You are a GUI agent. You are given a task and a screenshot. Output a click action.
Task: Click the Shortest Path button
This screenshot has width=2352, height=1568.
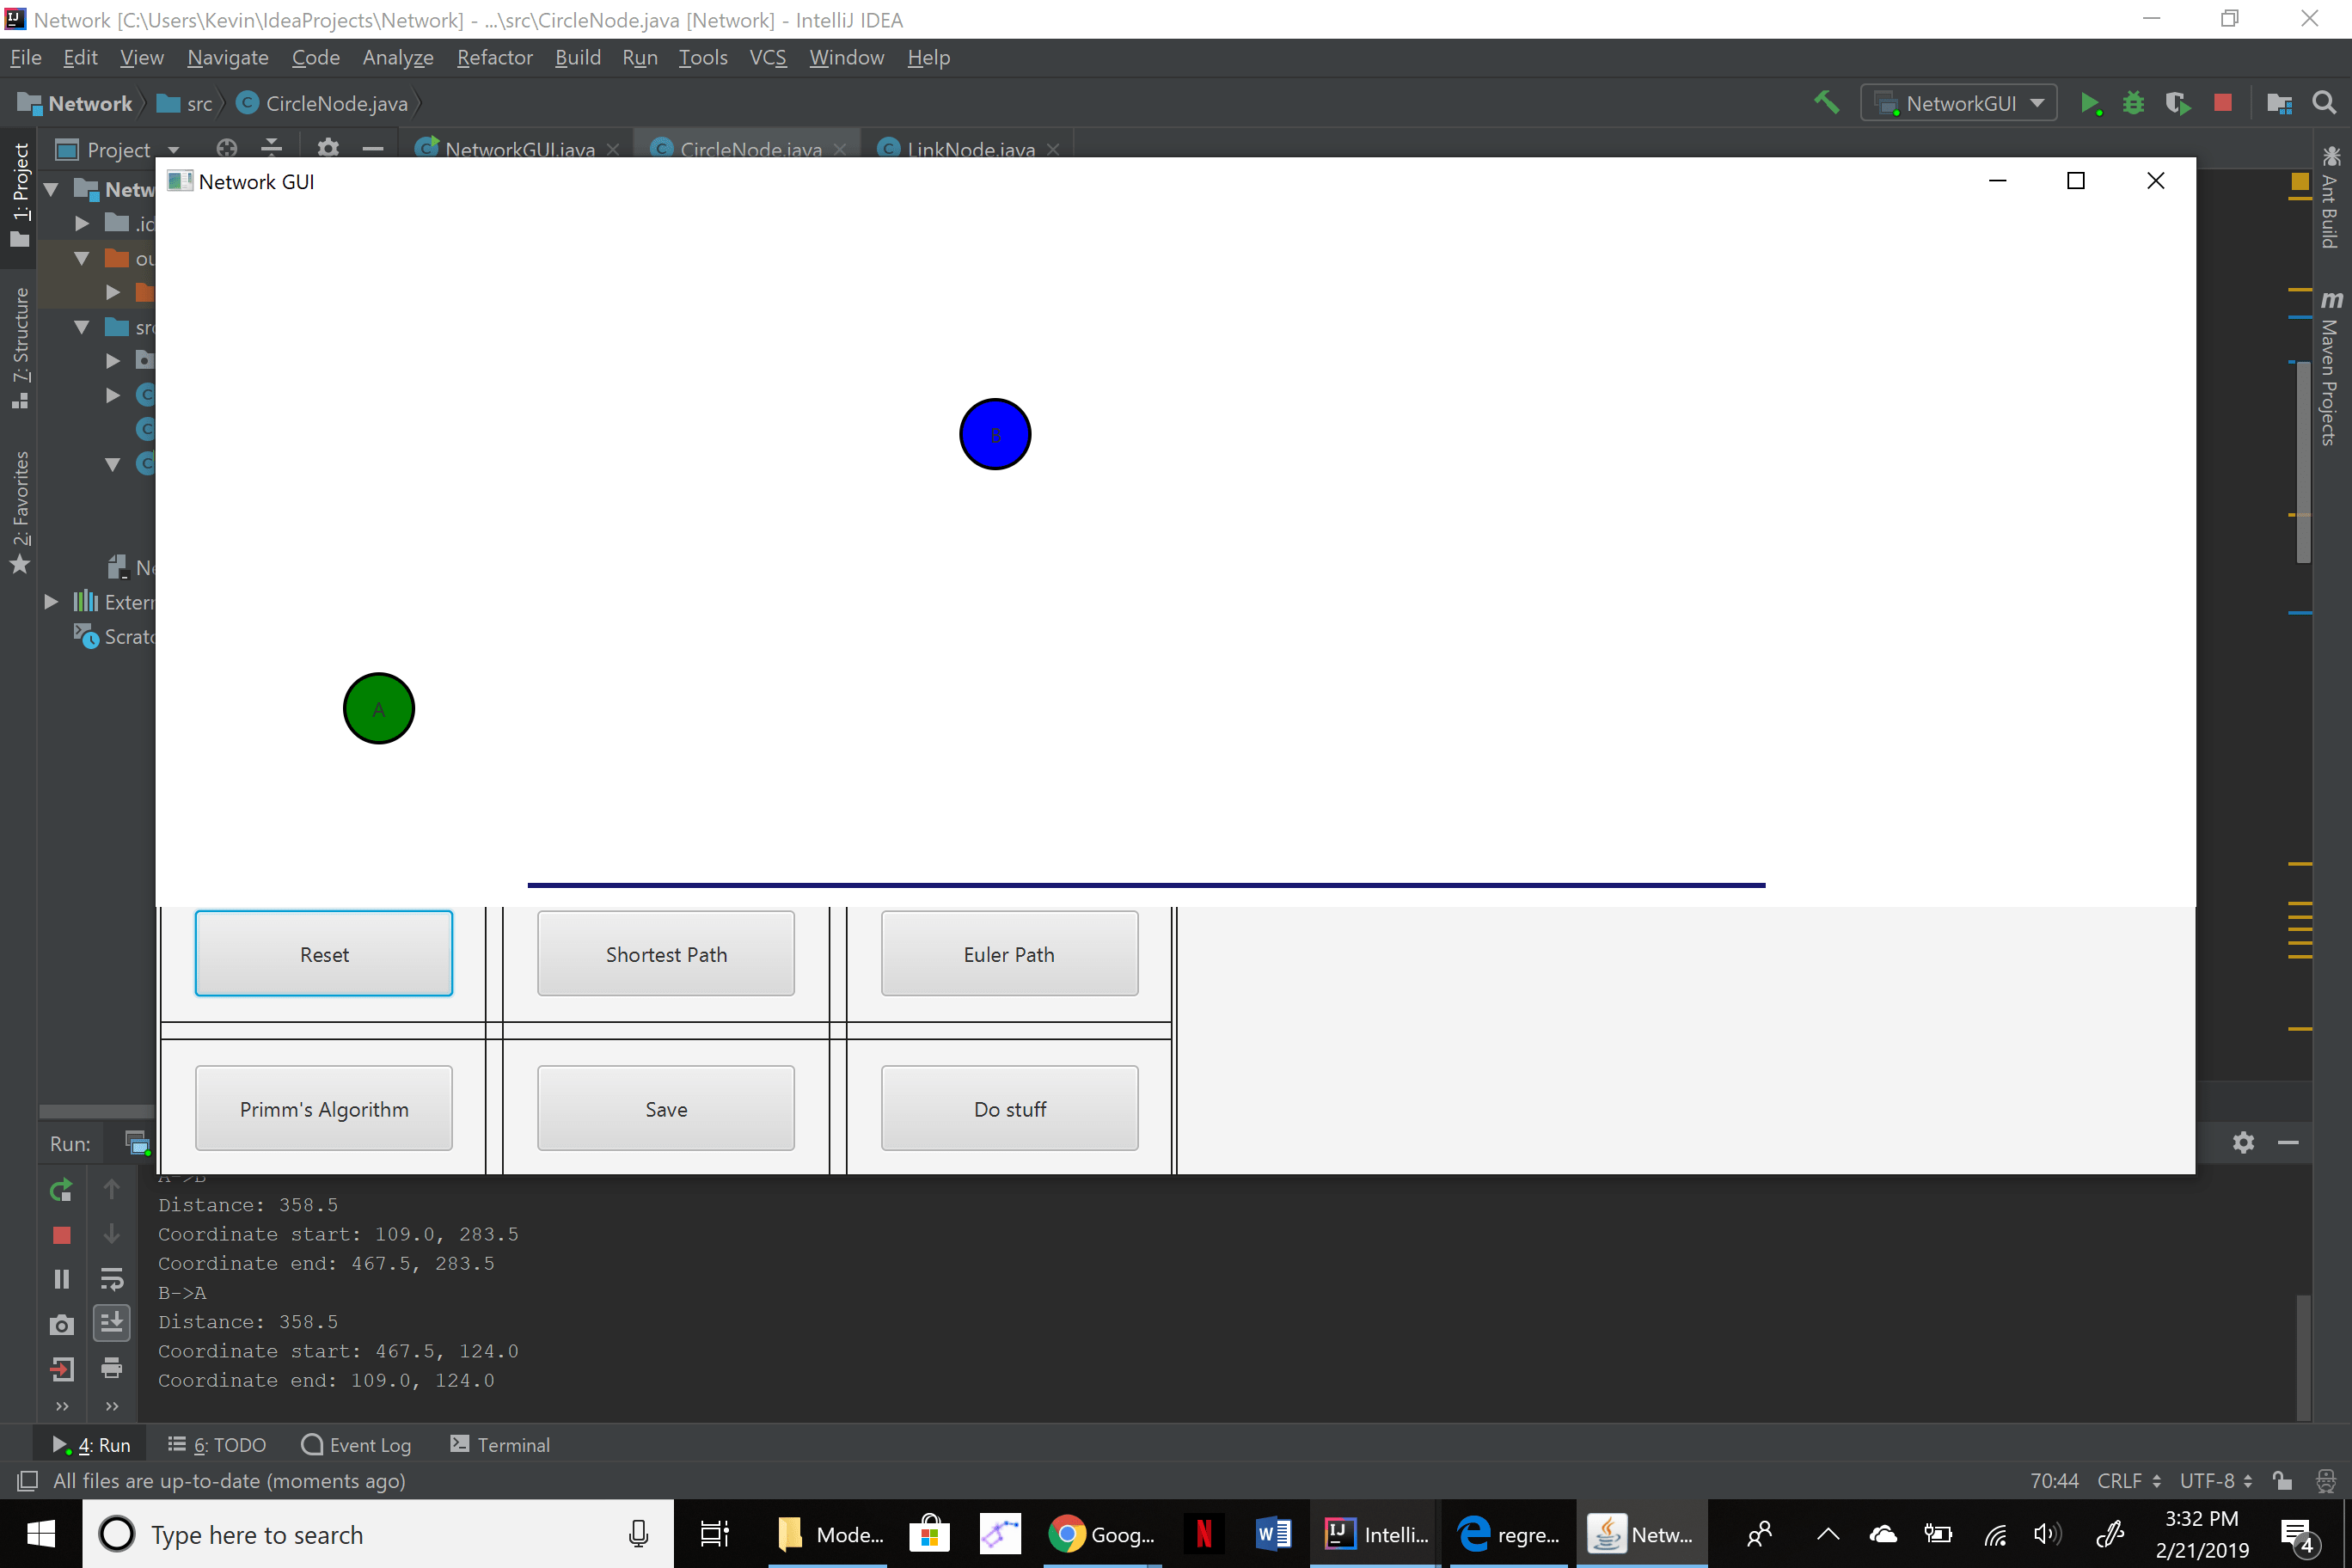tap(665, 953)
